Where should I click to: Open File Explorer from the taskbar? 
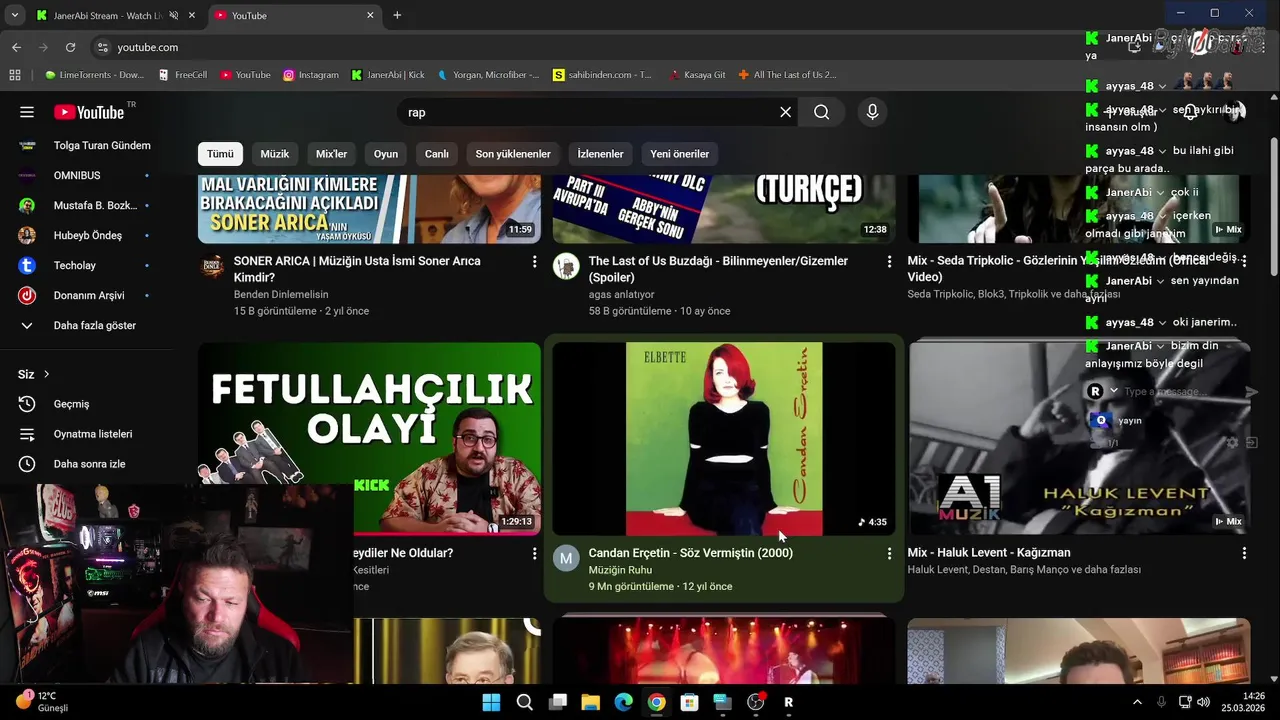(x=590, y=702)
